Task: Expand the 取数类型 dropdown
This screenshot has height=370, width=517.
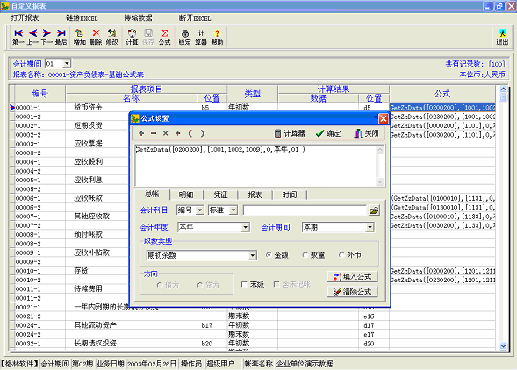Action: (x=253, y=256)
